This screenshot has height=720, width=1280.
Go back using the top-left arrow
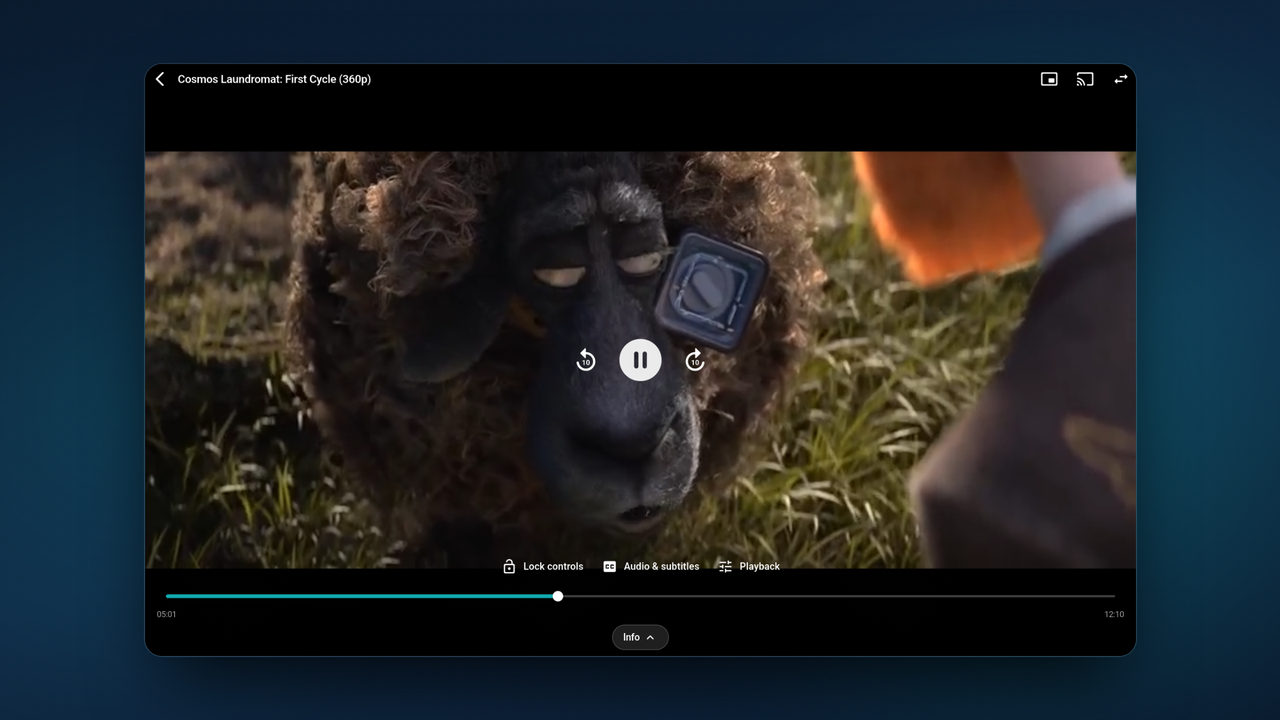160,79
